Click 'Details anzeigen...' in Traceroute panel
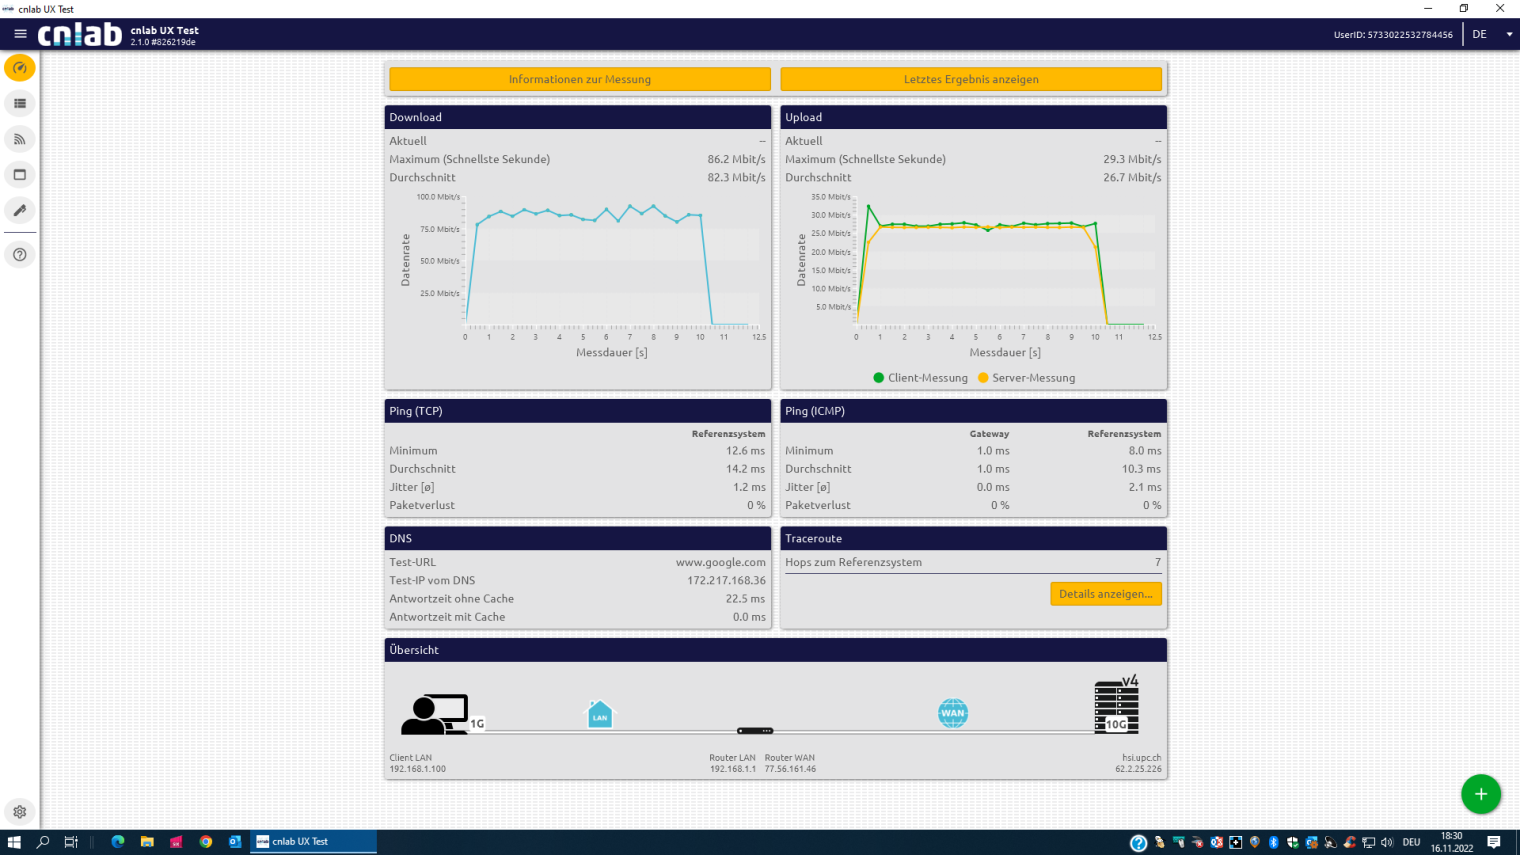Viewport: 1520px width, 855px height. [1105, 594]
